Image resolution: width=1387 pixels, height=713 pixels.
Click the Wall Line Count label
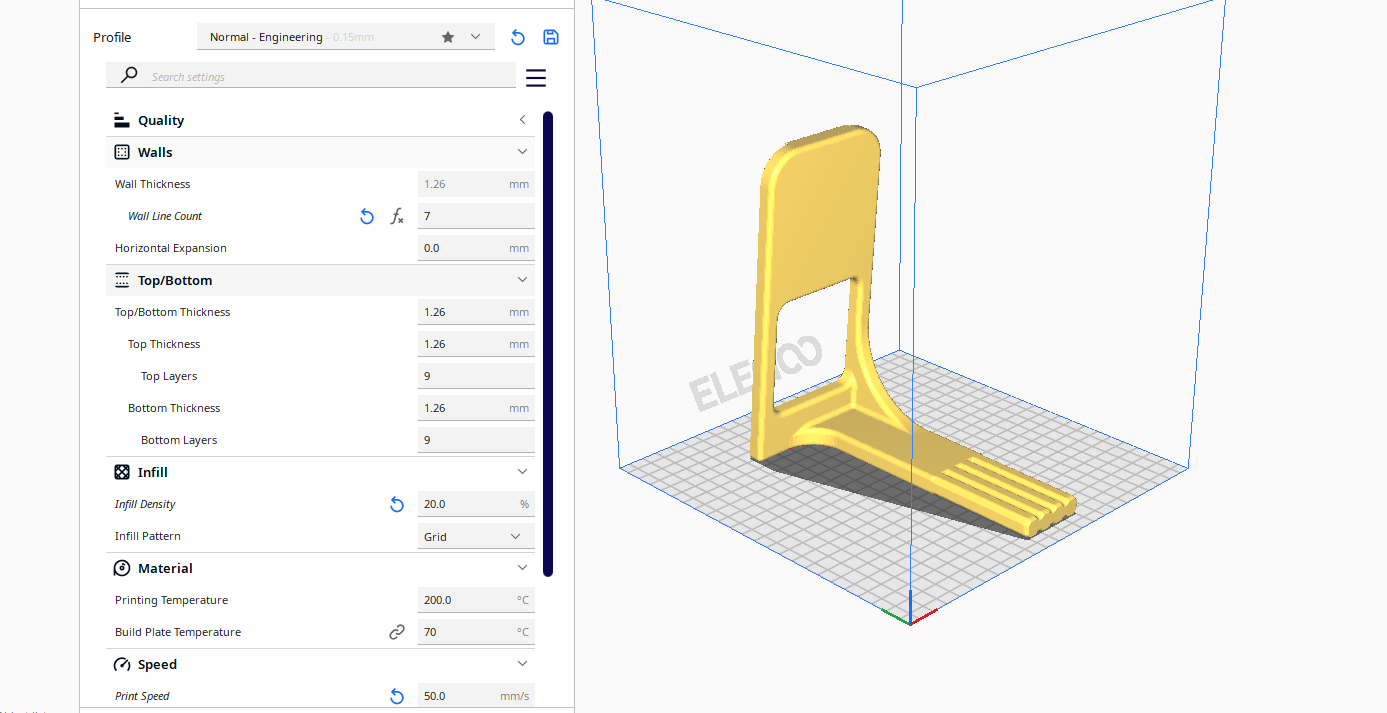[x=165, y=216]
